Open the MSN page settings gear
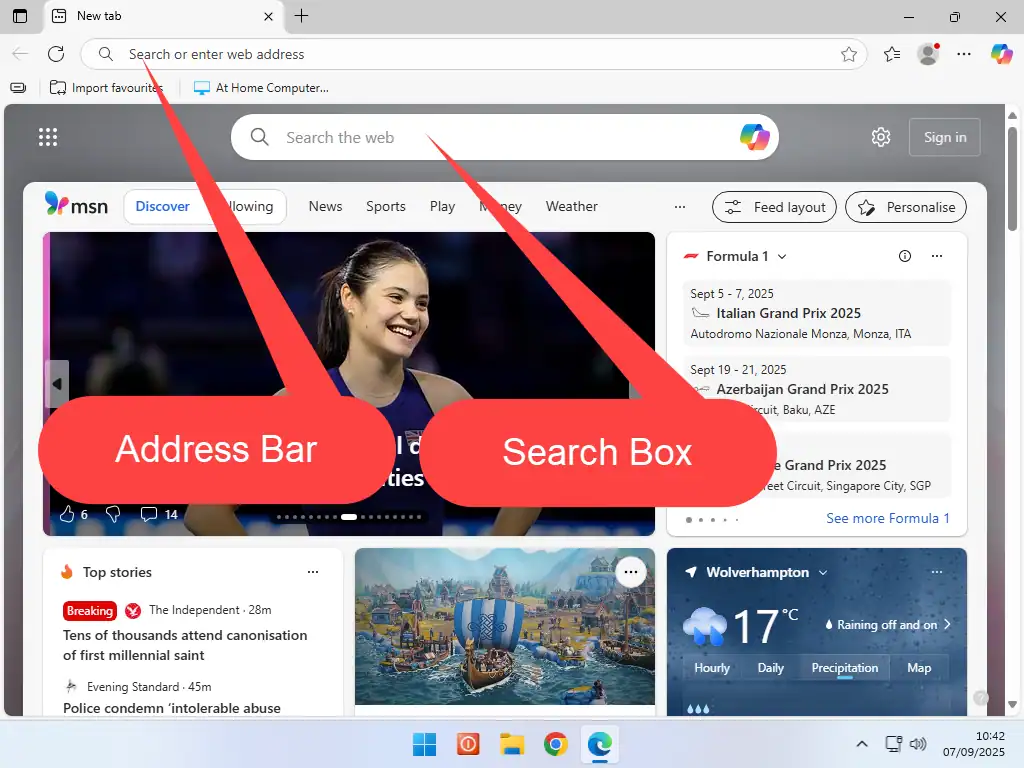 pyautogui.click(x=880, y=137)
